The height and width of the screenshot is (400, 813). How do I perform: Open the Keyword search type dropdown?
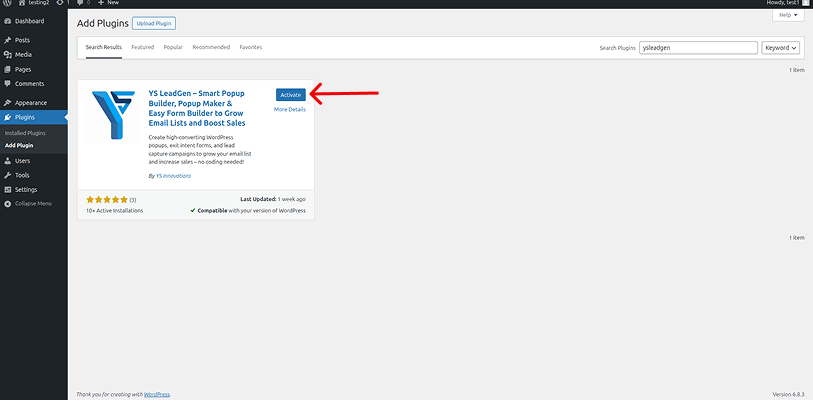point(782,48)
